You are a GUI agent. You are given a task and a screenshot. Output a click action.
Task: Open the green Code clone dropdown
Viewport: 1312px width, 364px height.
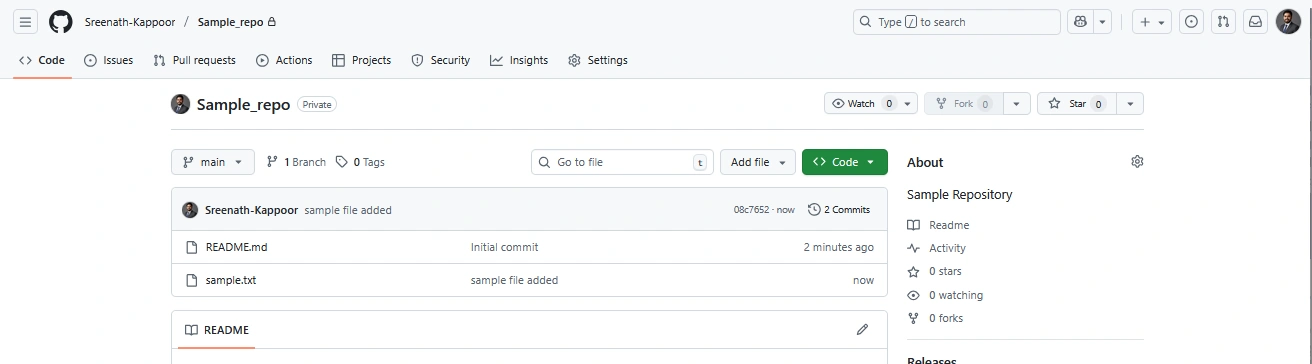pyautogui.click(x=845, y=162)
